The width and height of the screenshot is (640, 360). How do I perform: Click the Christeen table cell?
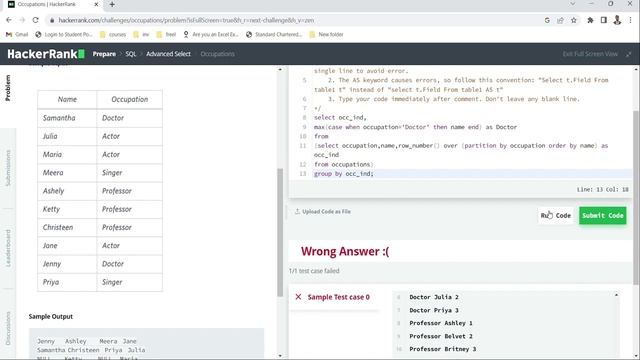67,227
